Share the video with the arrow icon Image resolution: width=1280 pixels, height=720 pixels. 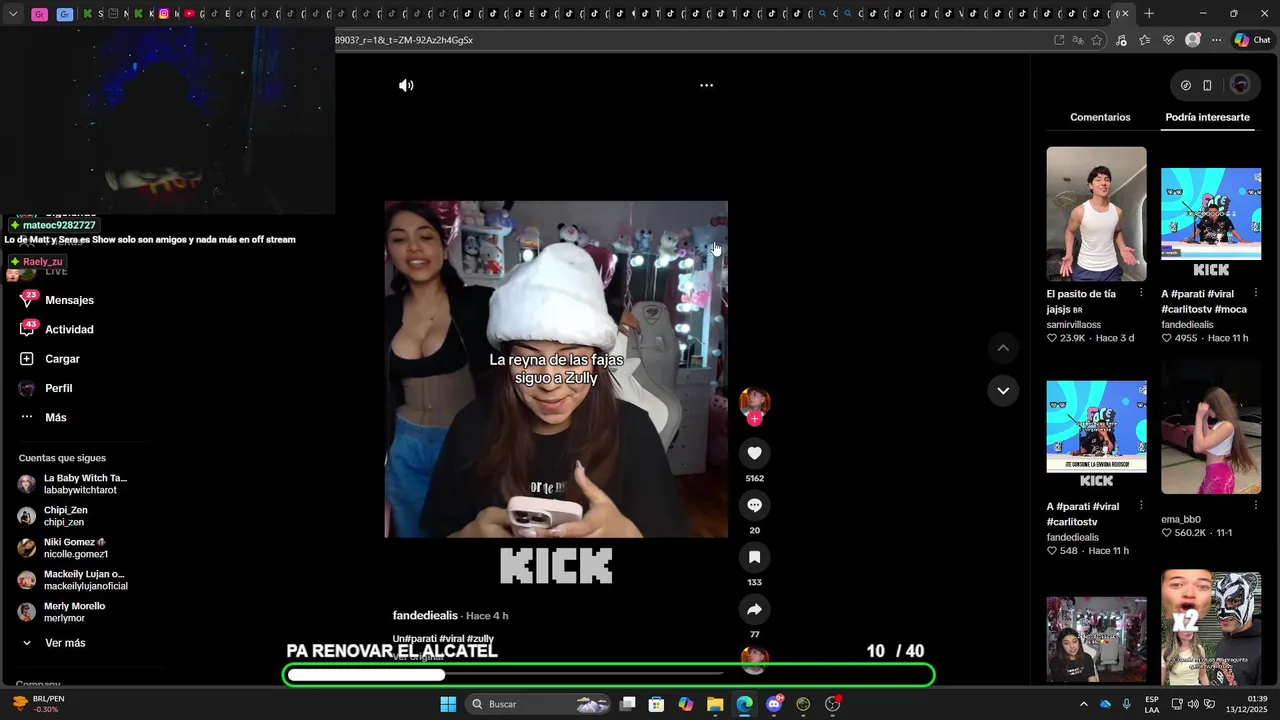click(x=754, y=609)
